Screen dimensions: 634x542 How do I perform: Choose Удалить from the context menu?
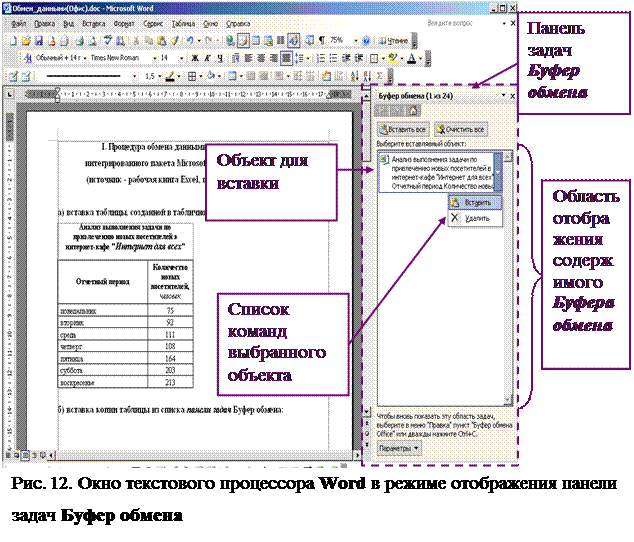(475, 218)
